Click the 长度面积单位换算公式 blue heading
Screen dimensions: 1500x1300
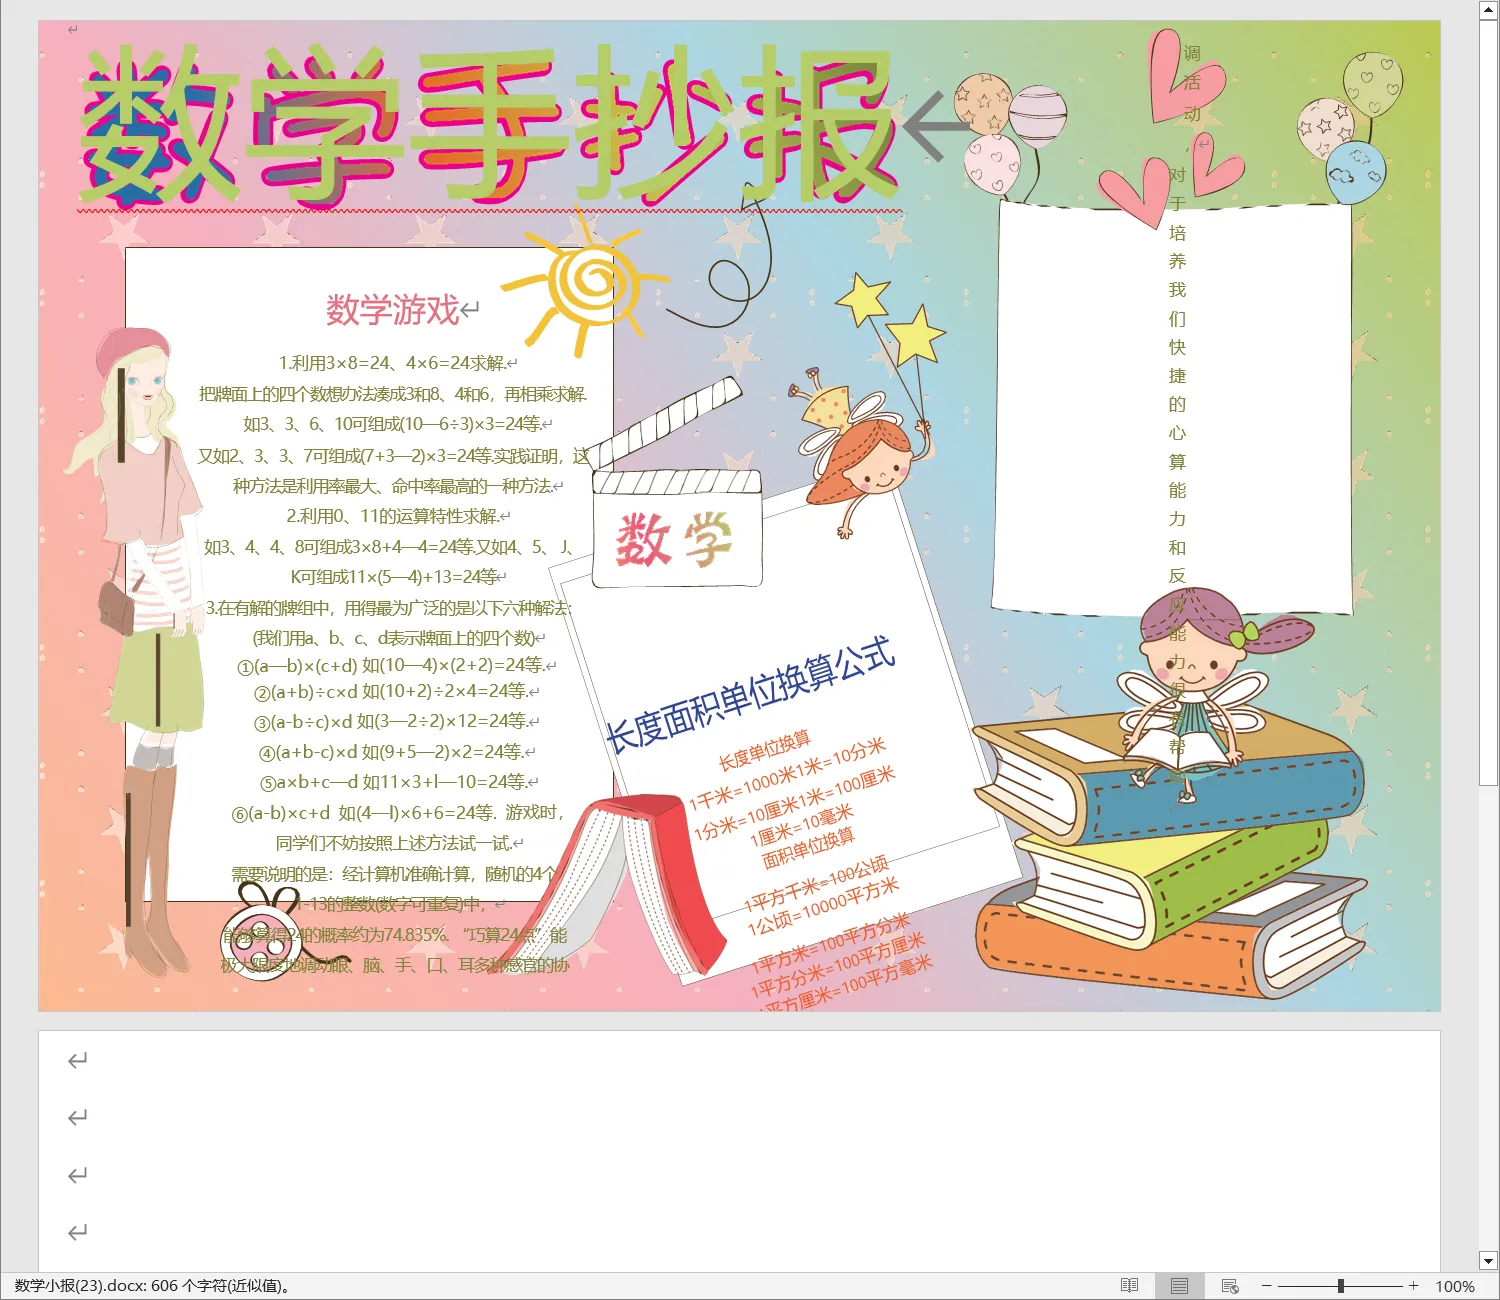point(750,695)
